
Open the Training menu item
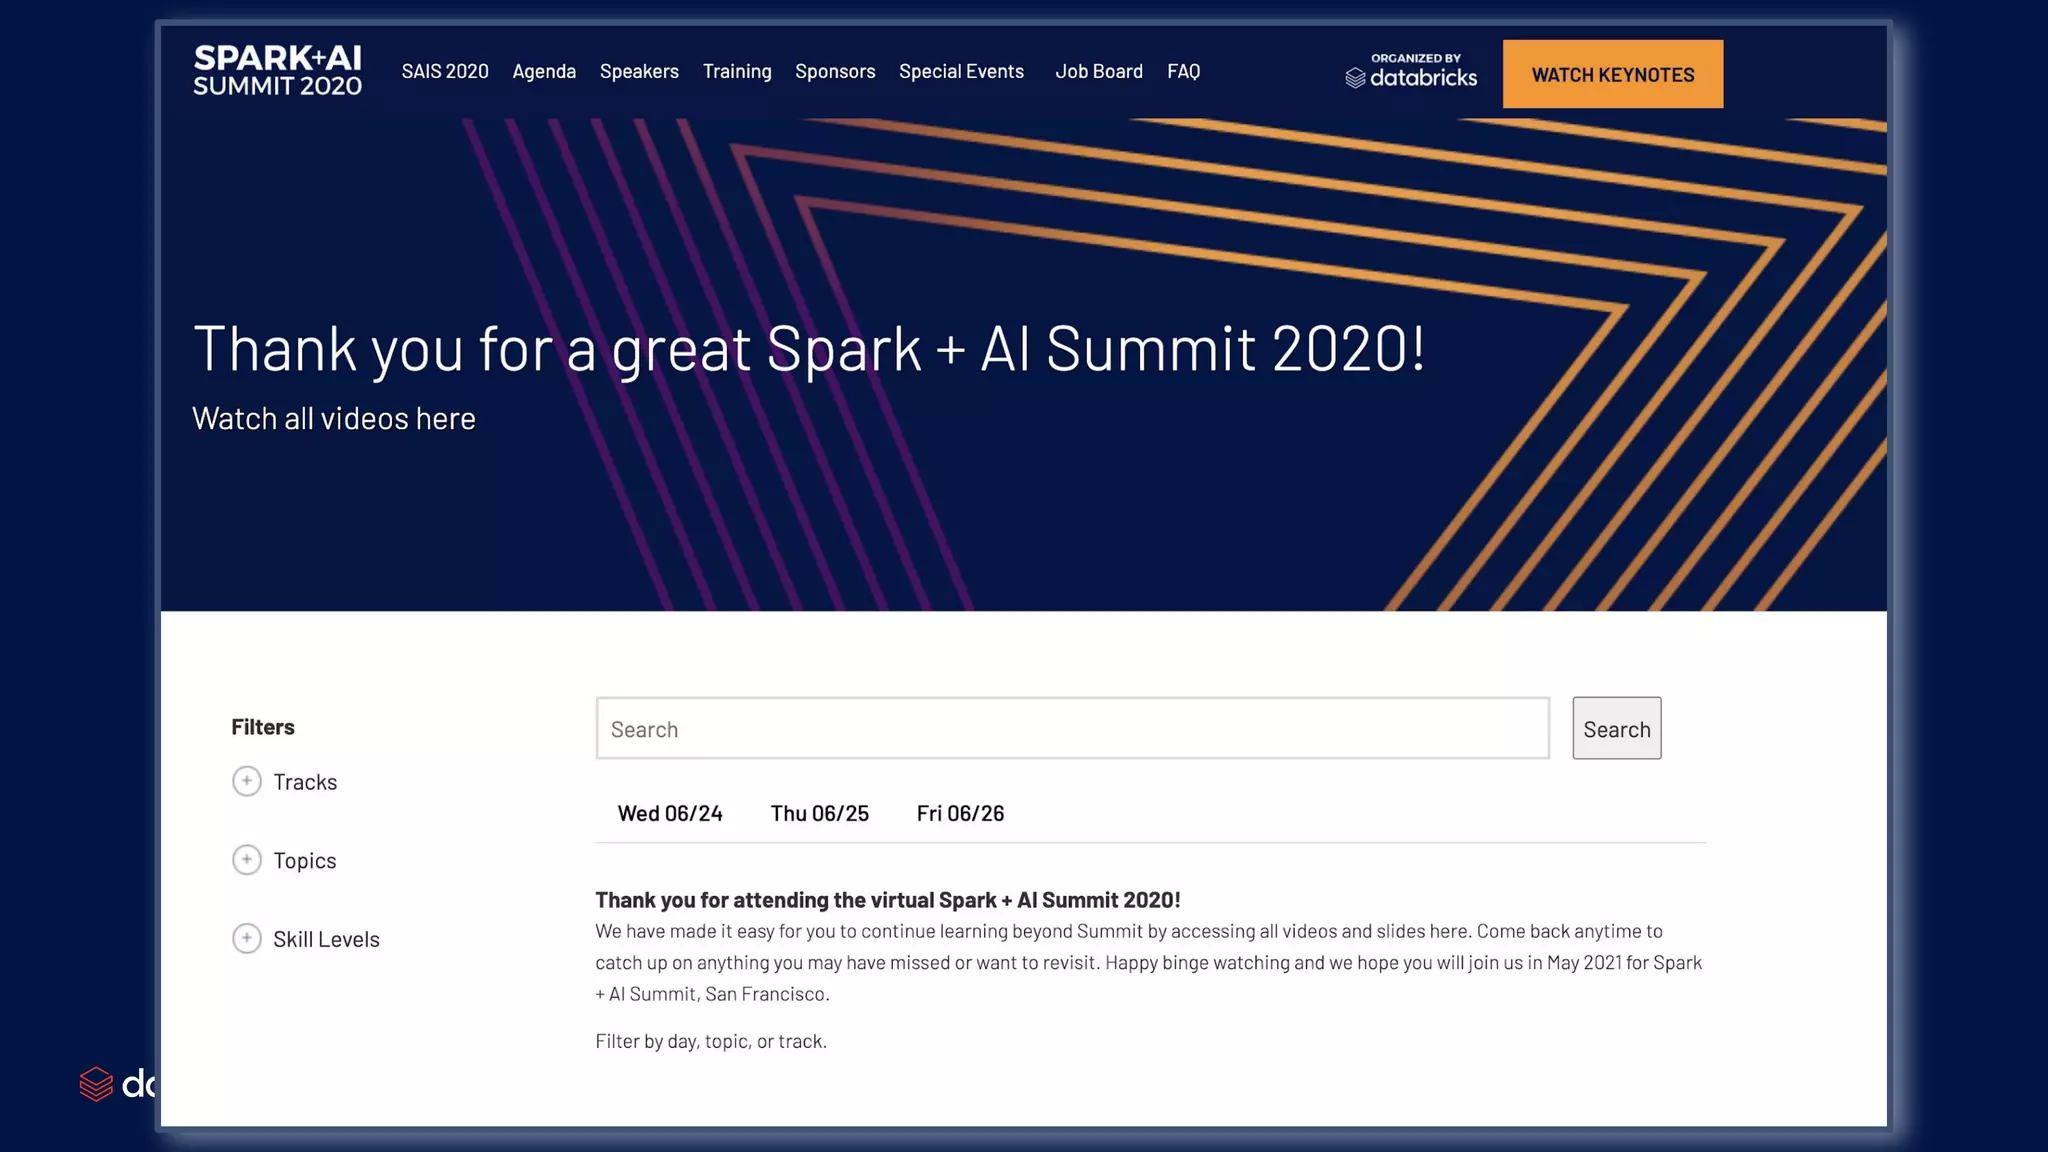click(737, 71)
